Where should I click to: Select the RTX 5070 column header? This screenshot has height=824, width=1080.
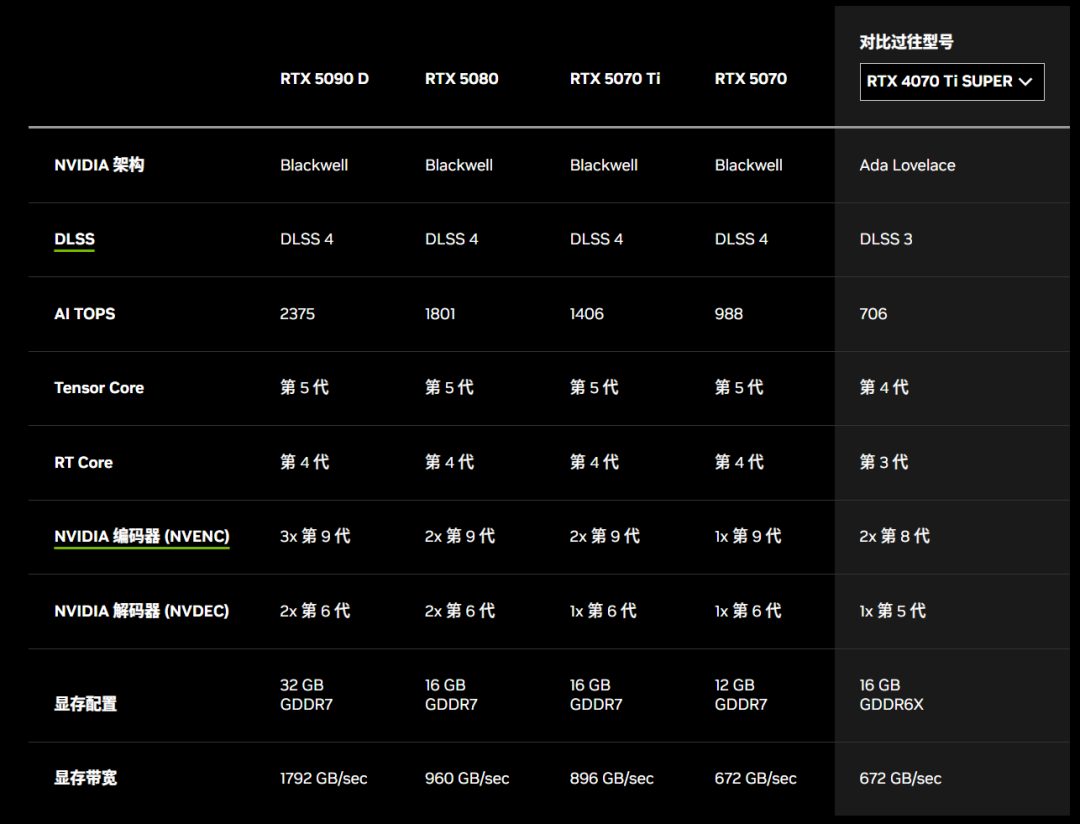point(751,79)
